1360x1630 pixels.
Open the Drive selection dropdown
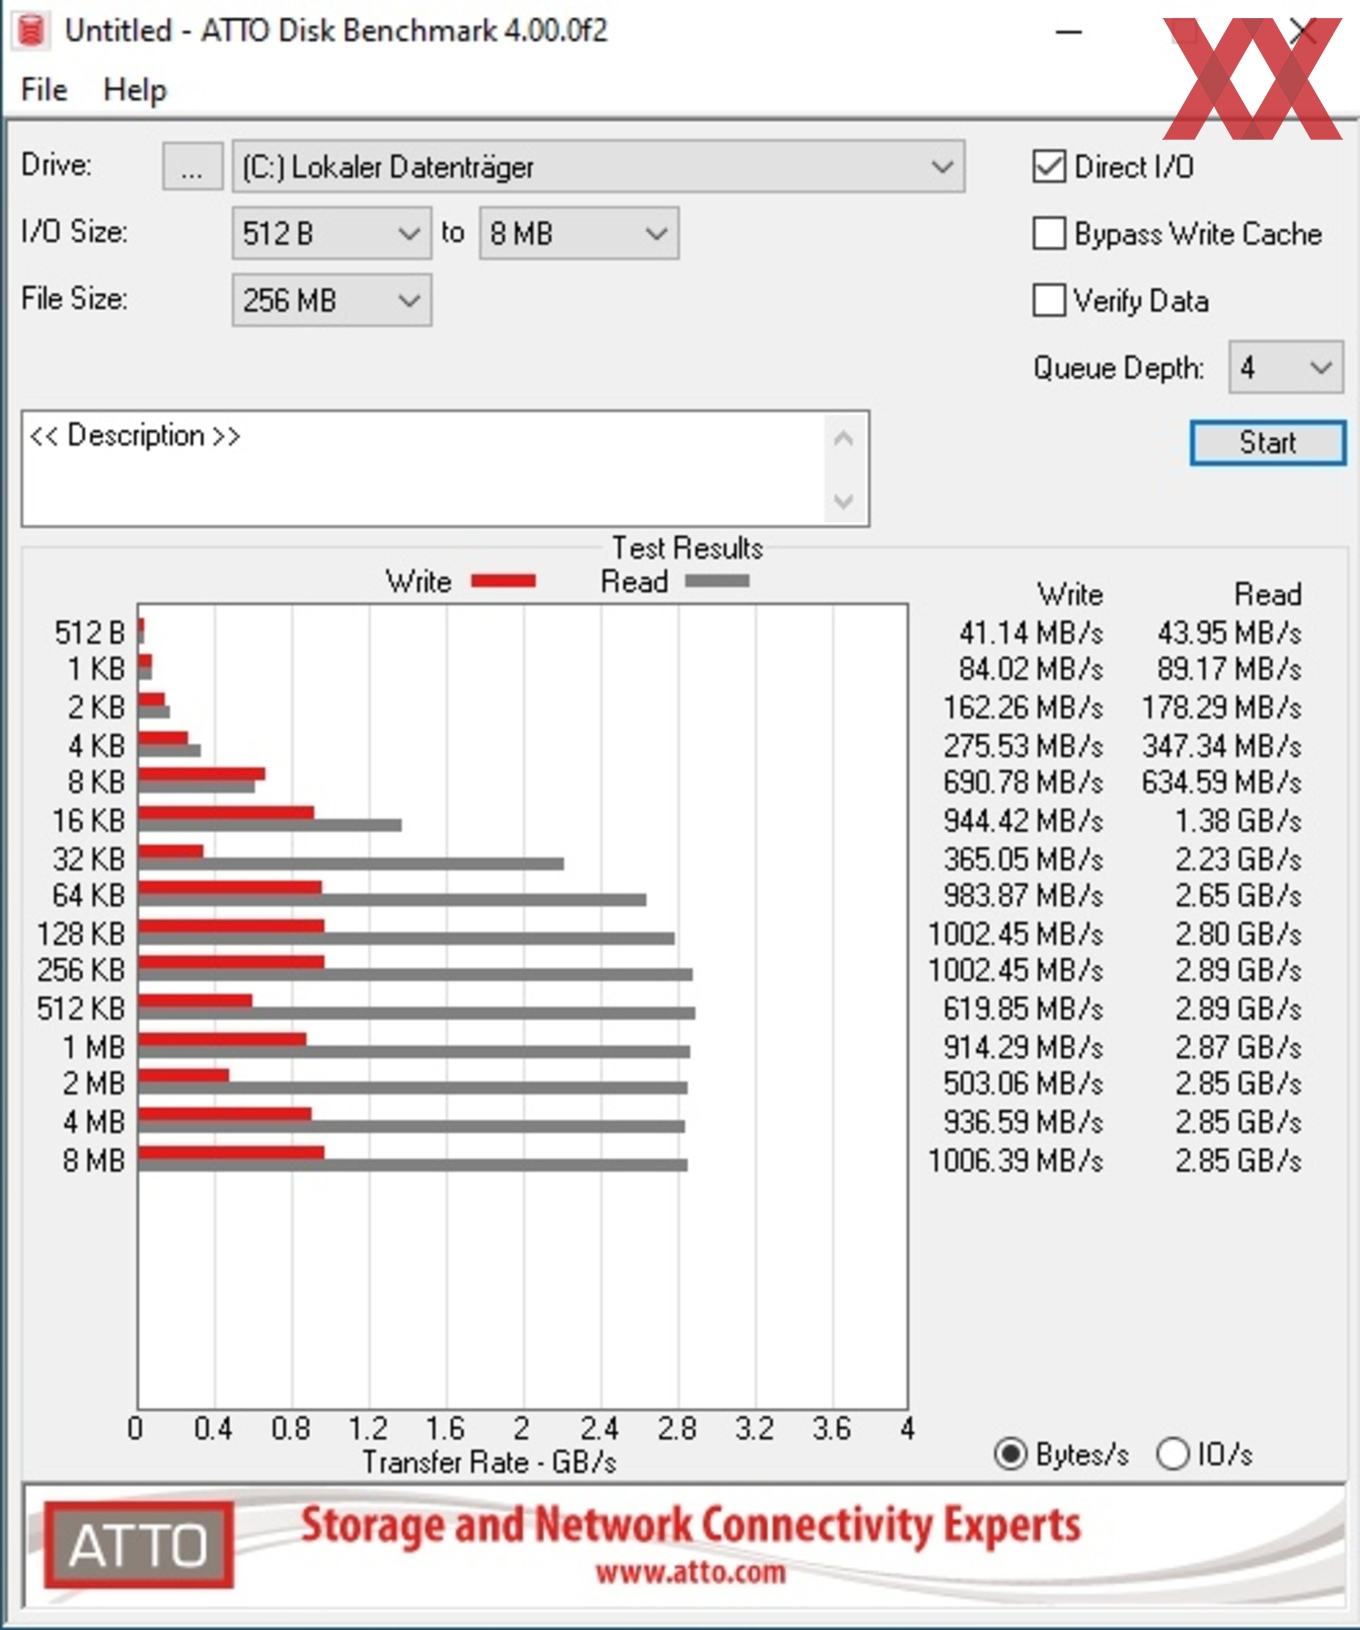[598, 166]
